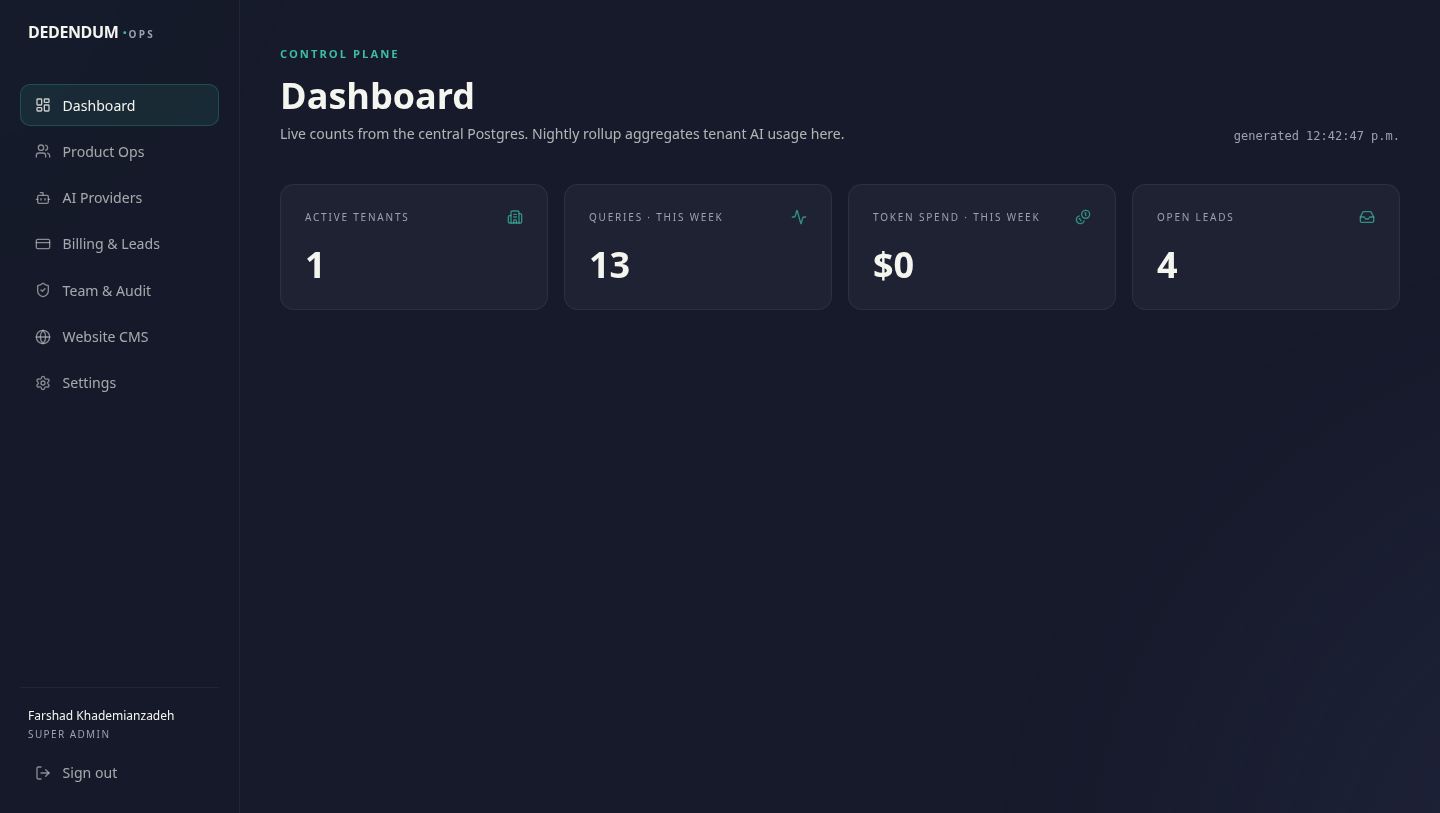Click the coins icon on Token Spend card

[1083, 217]
